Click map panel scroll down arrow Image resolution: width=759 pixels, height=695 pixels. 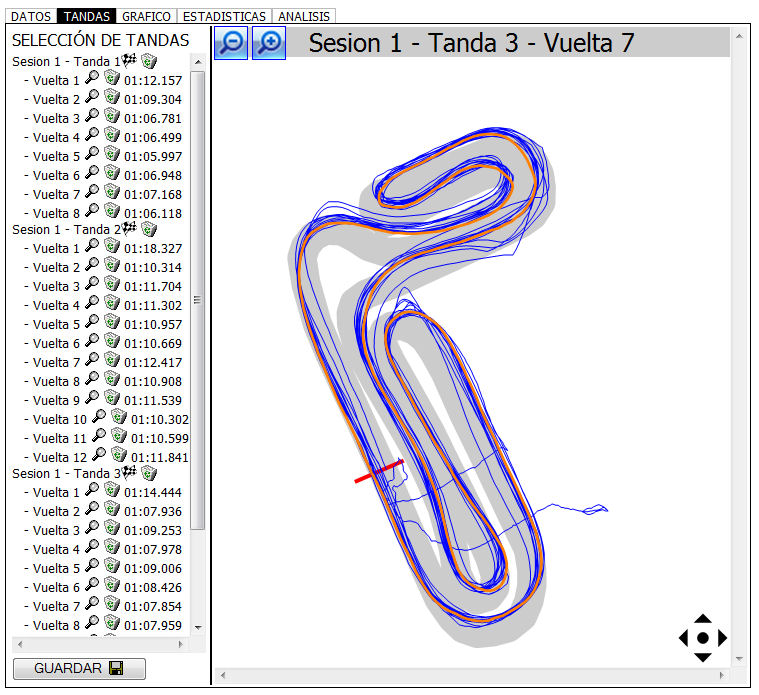(739, 658)
